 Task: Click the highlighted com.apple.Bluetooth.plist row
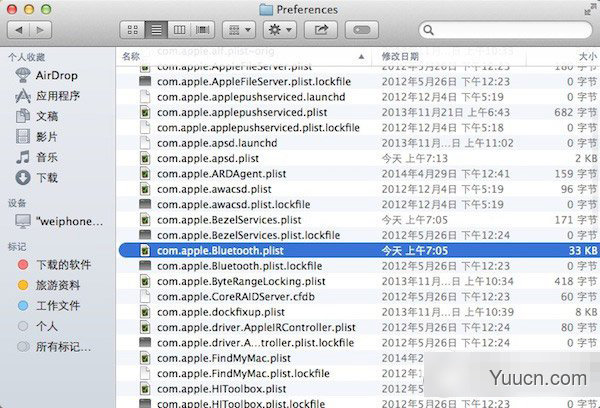click(359, 250)
